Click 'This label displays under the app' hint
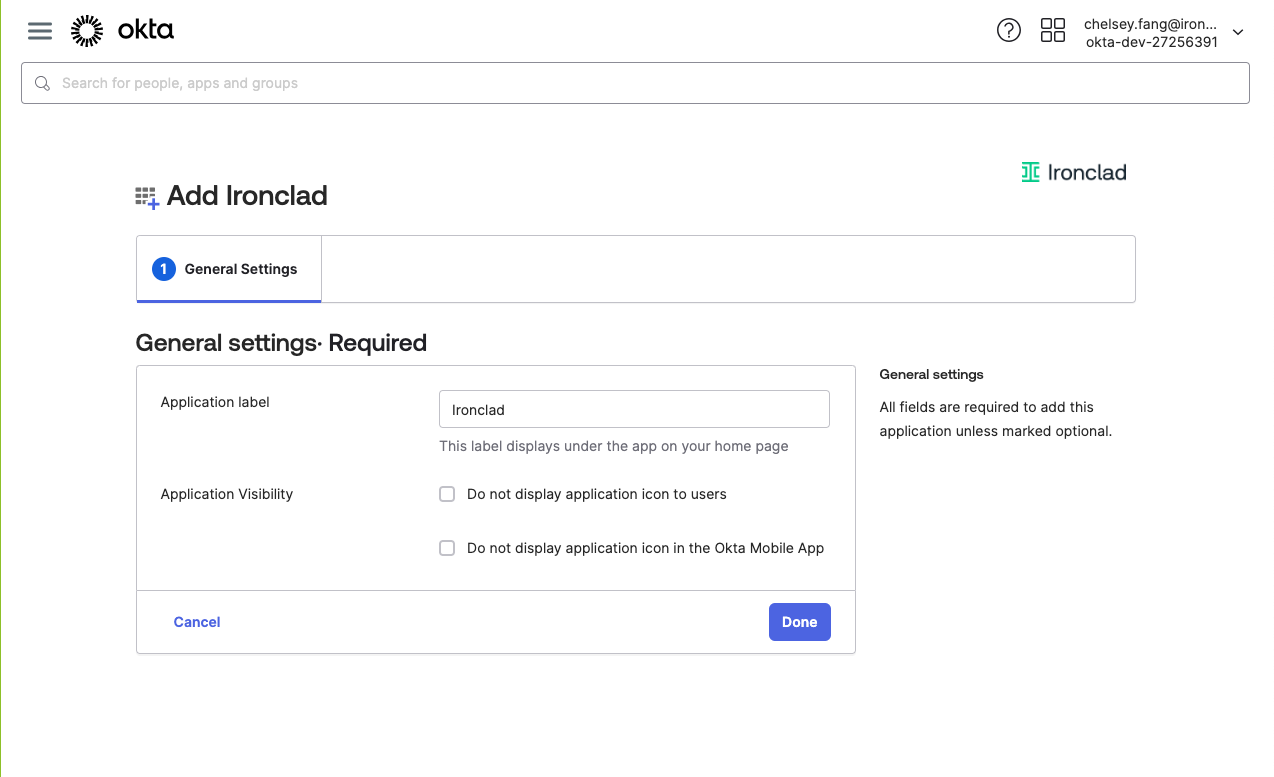The image size is (1274, 777). click(614, 446)
